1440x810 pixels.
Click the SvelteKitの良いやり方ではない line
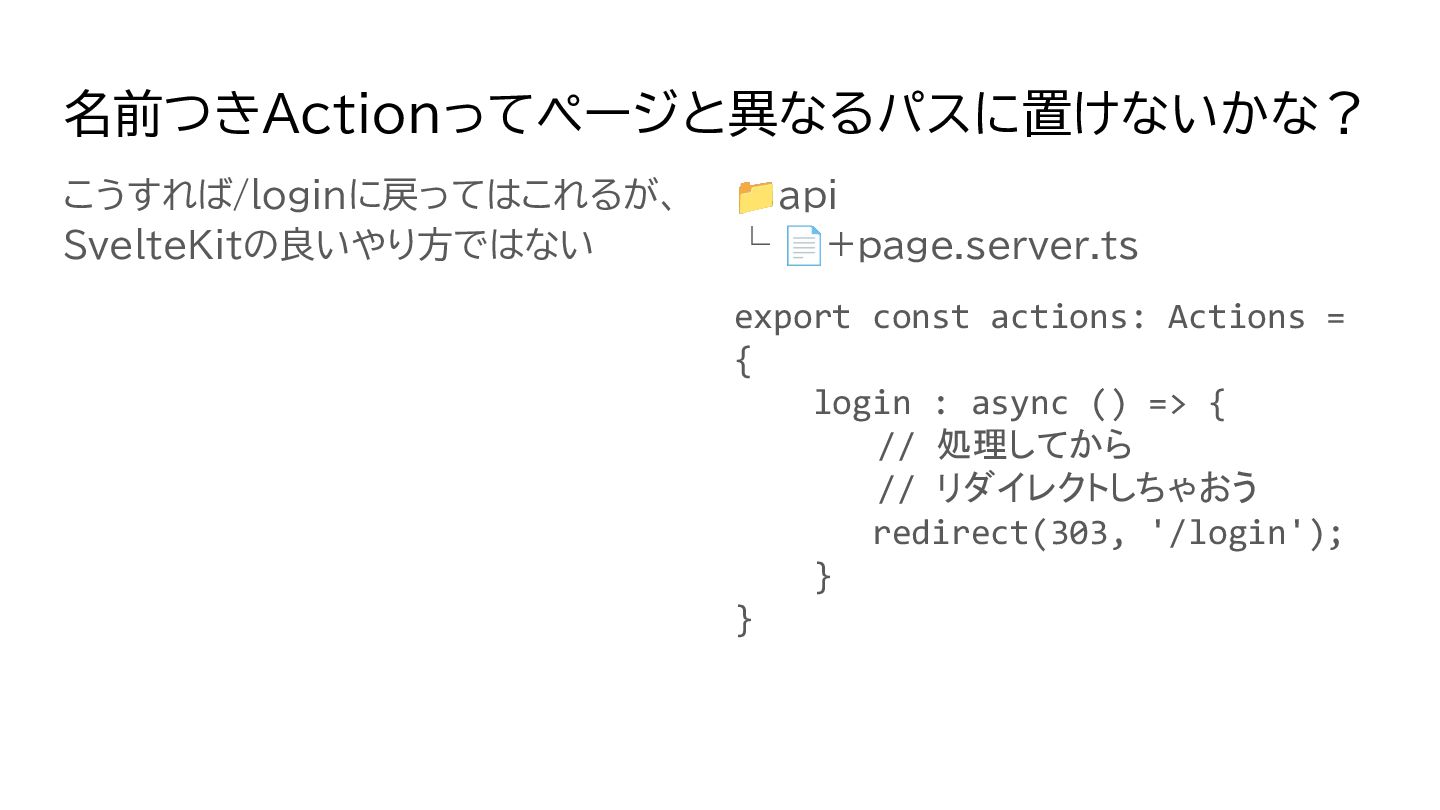pyautogui.click(x=328, y=245)
